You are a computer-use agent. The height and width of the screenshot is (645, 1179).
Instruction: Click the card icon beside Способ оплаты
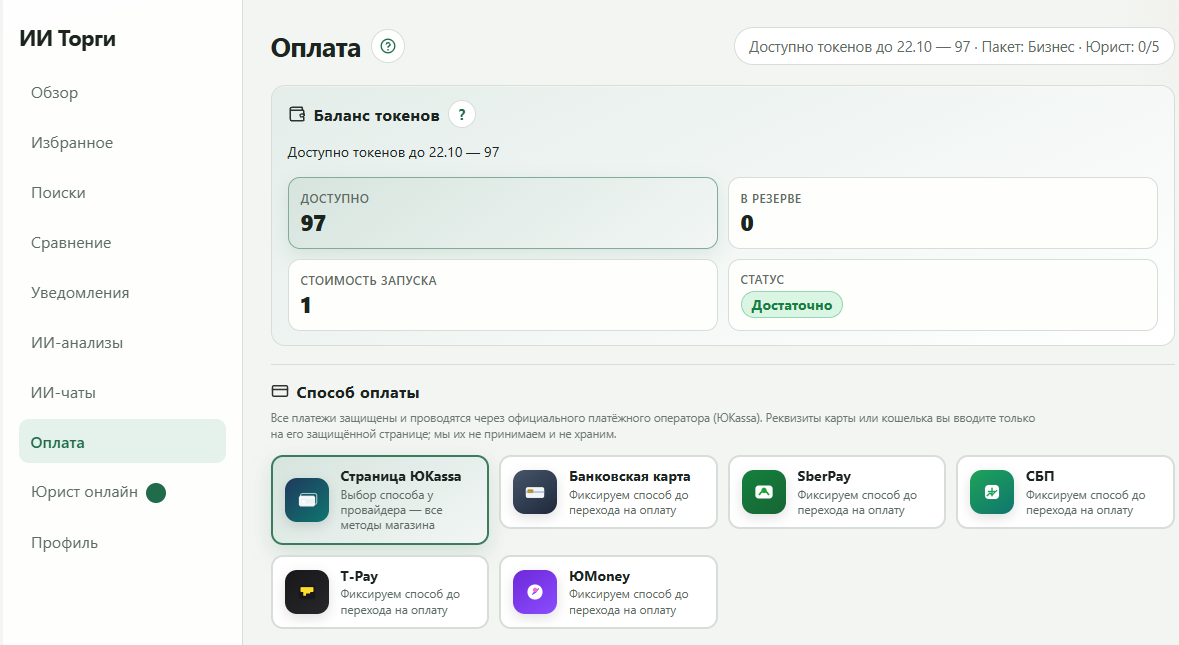[280, 392]
